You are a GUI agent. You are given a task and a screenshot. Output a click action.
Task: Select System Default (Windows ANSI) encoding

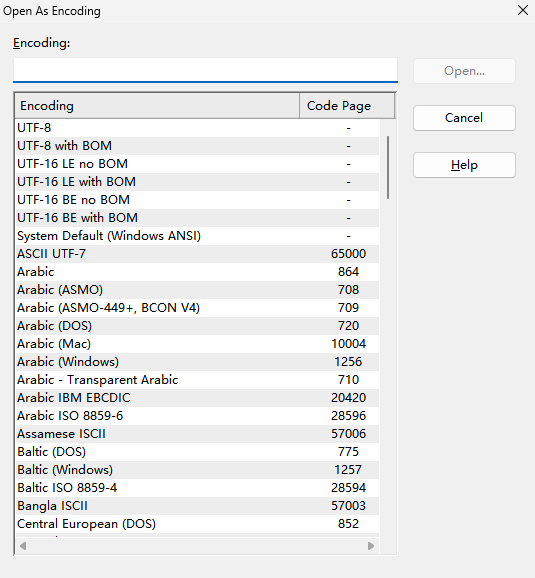(x=197, y=236)
